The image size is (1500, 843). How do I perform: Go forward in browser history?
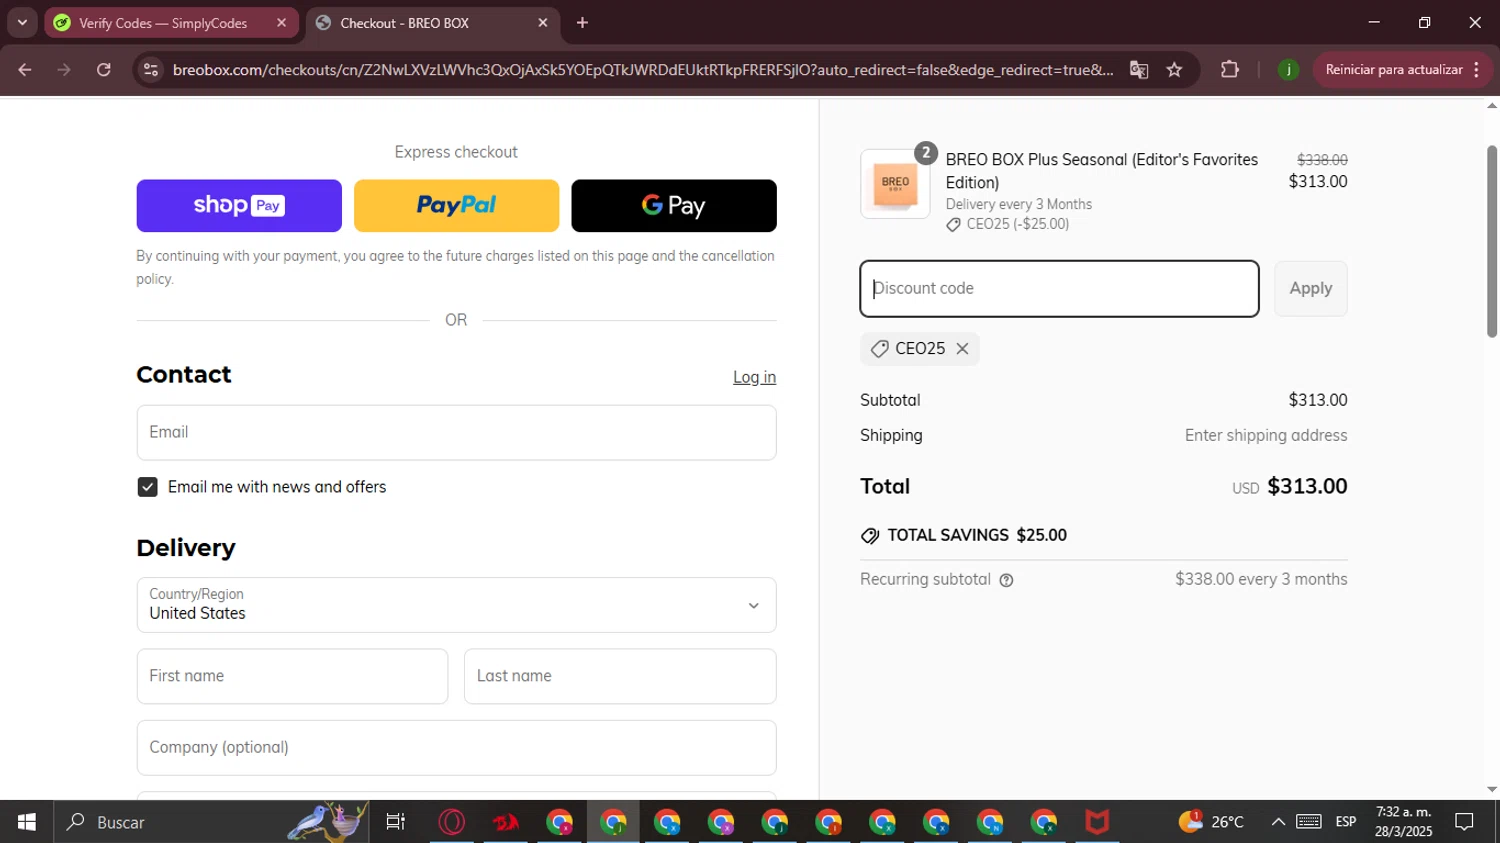coord(64,70)
